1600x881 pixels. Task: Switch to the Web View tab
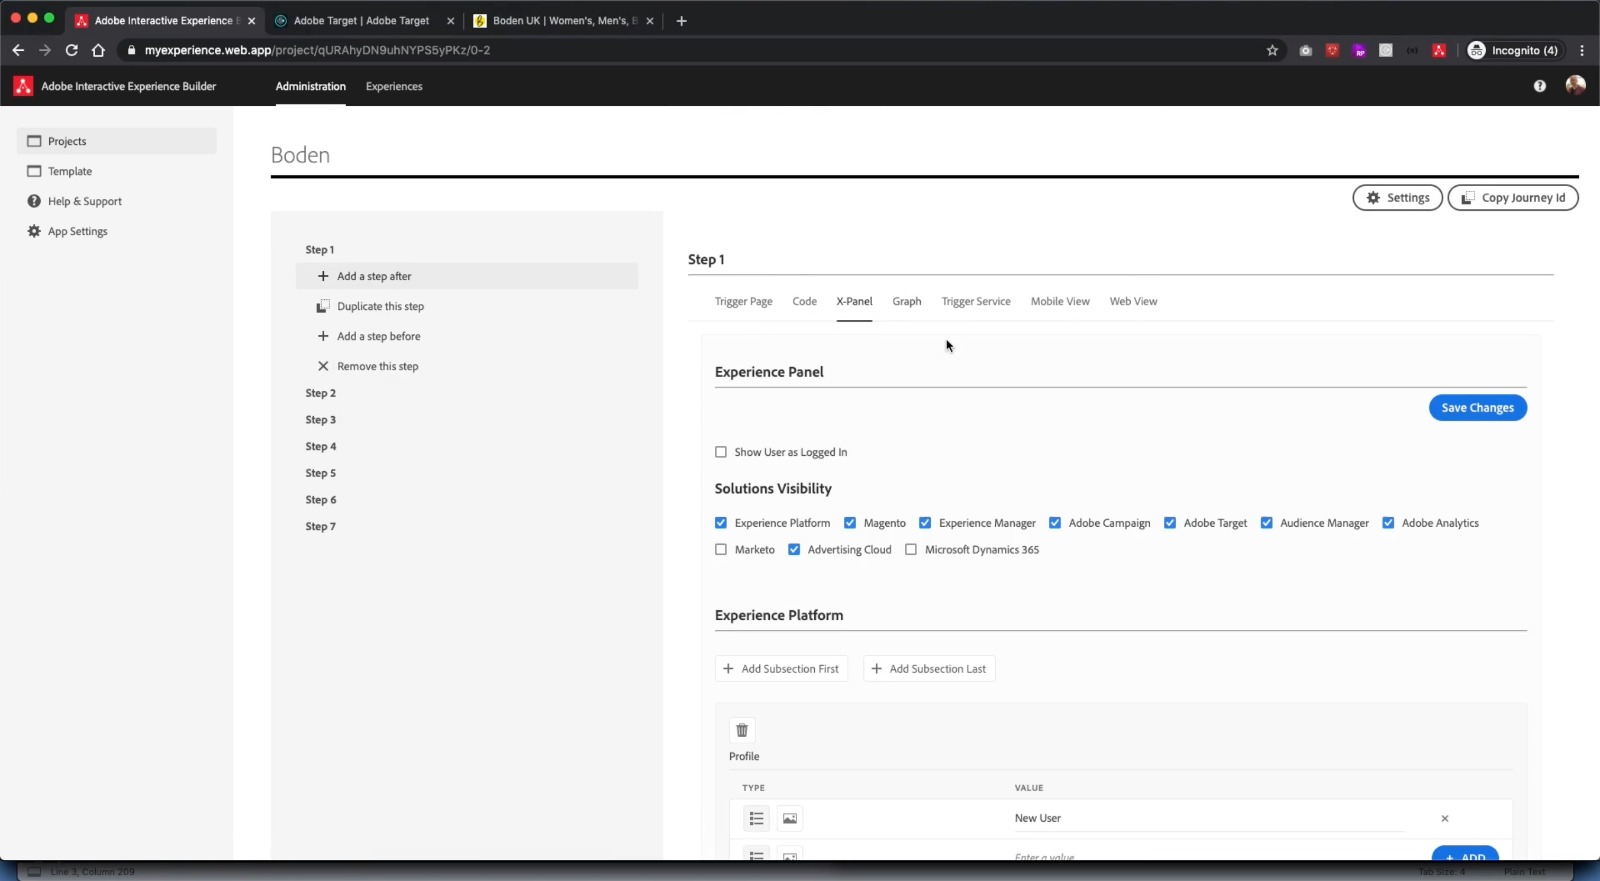[x=1133, y=301]
